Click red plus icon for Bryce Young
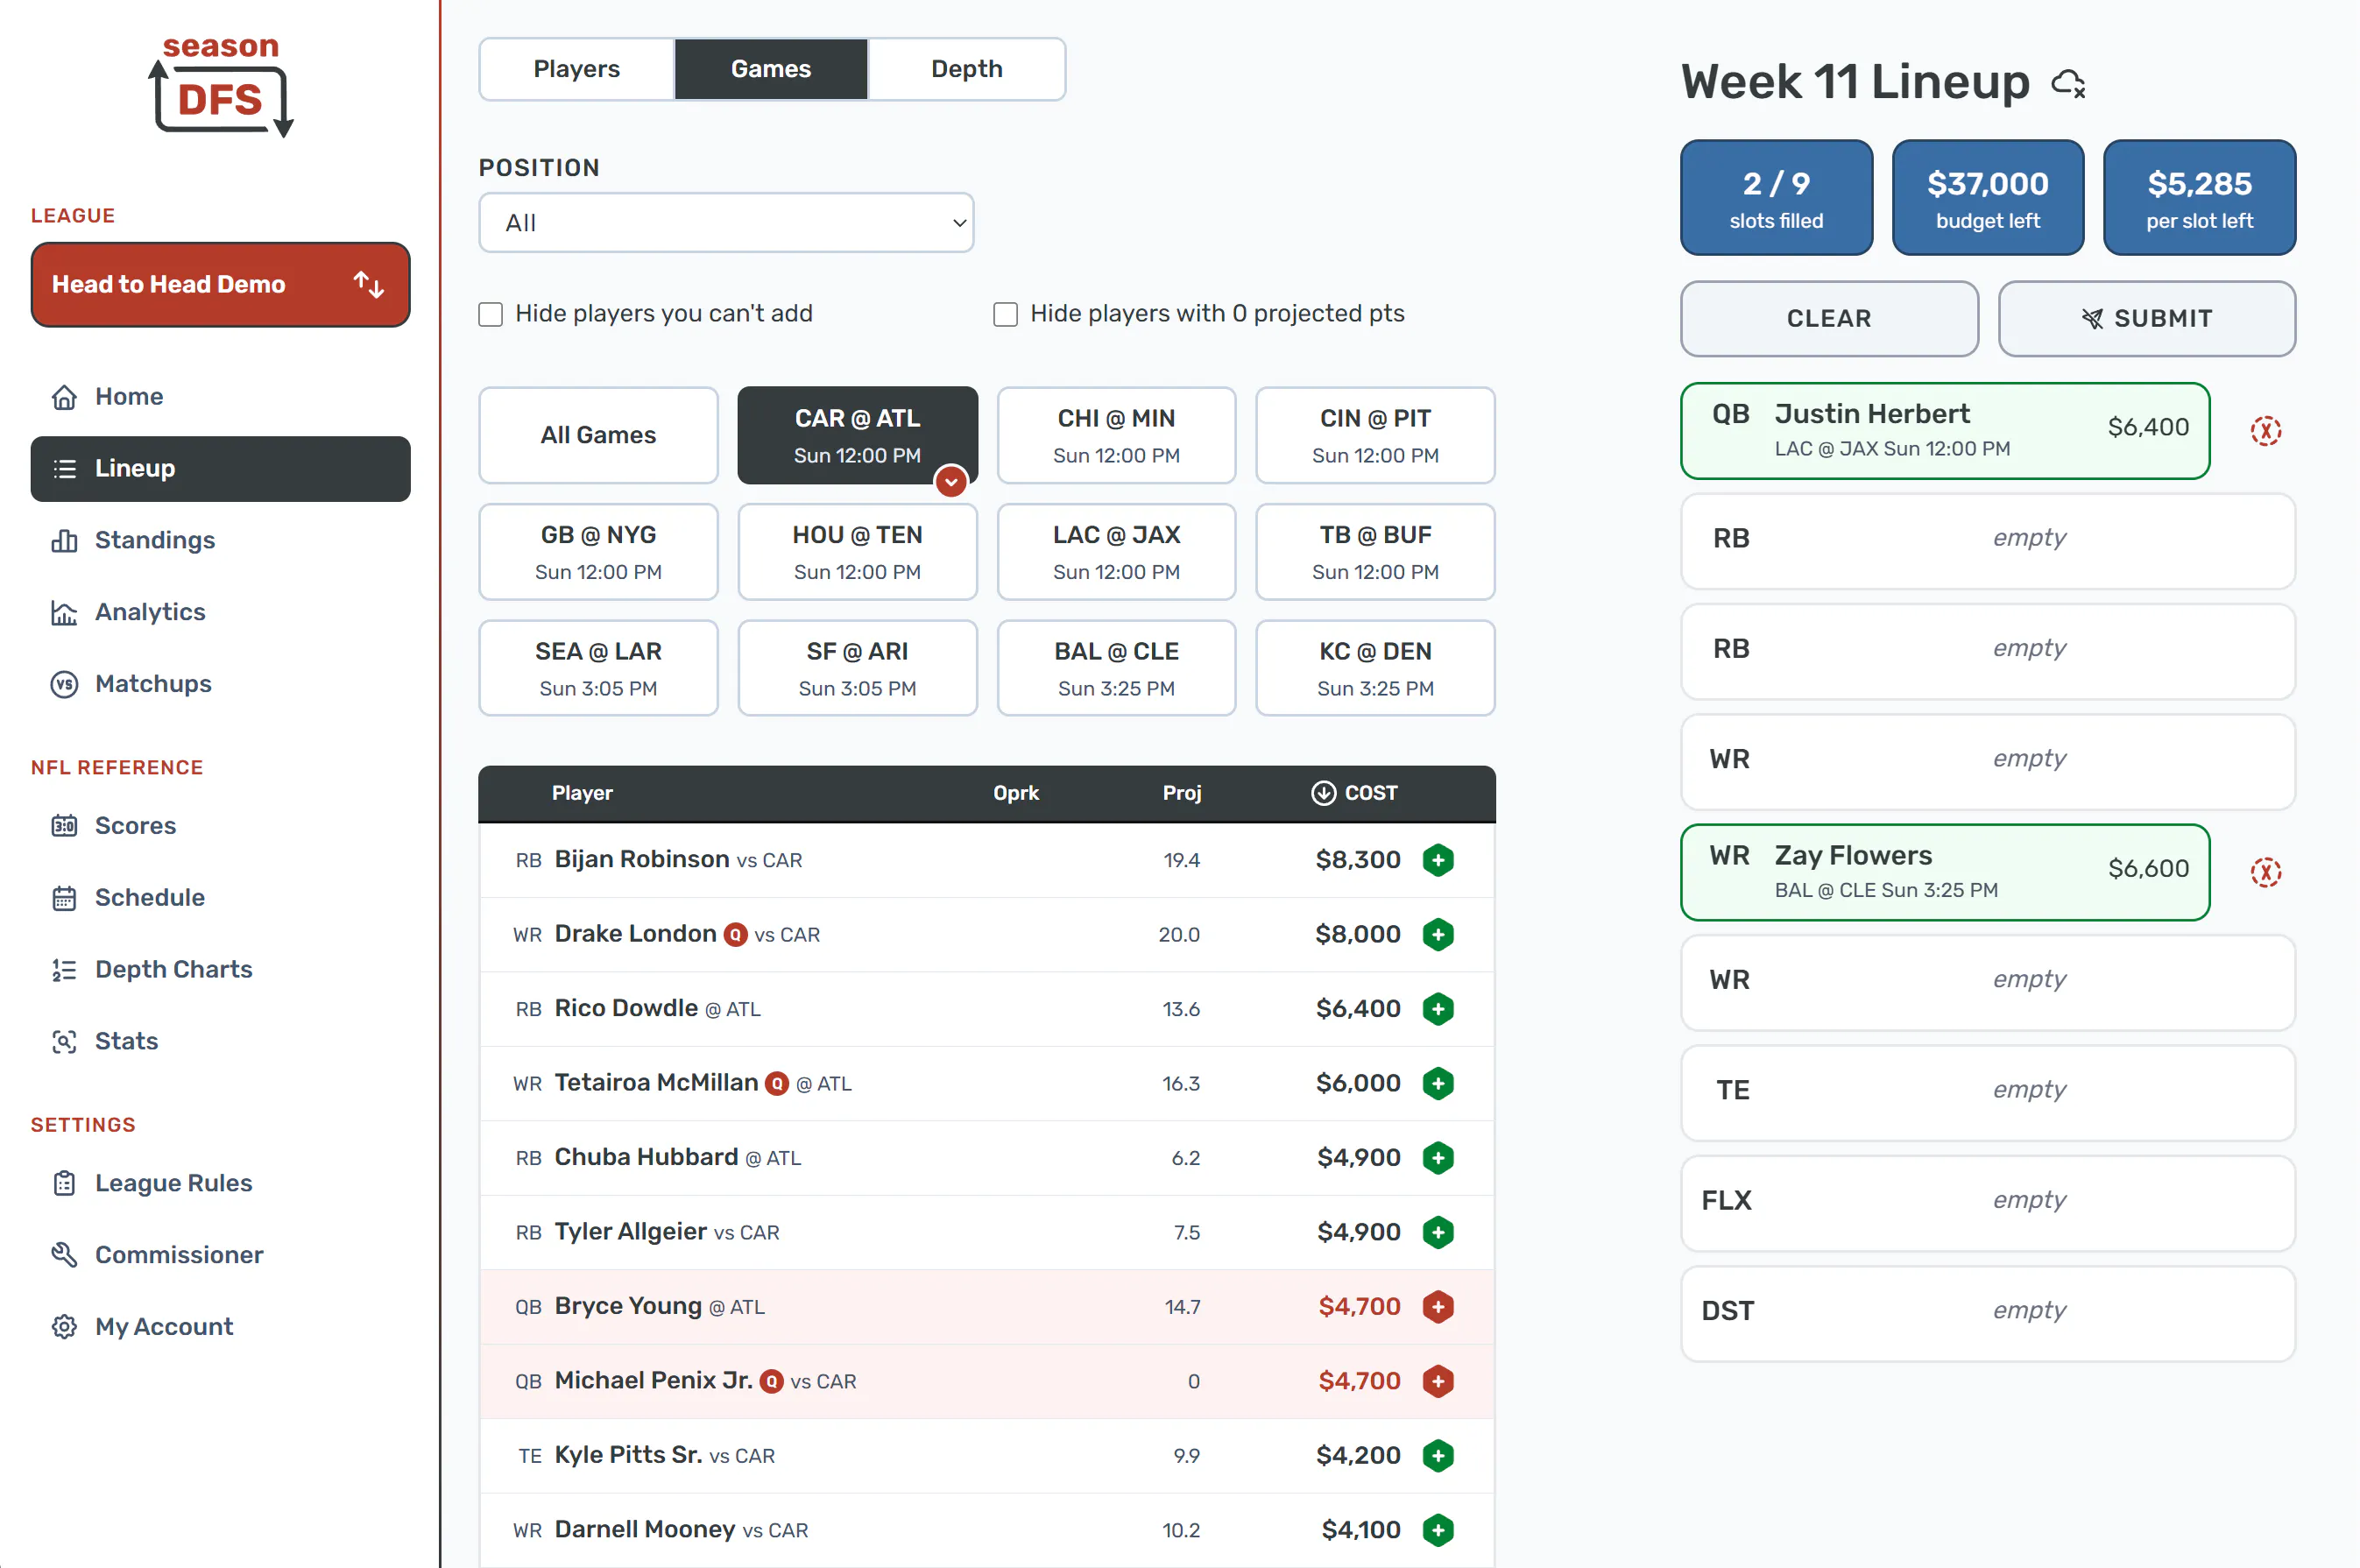Screen dimensions: 2360x1568 1437,1307
